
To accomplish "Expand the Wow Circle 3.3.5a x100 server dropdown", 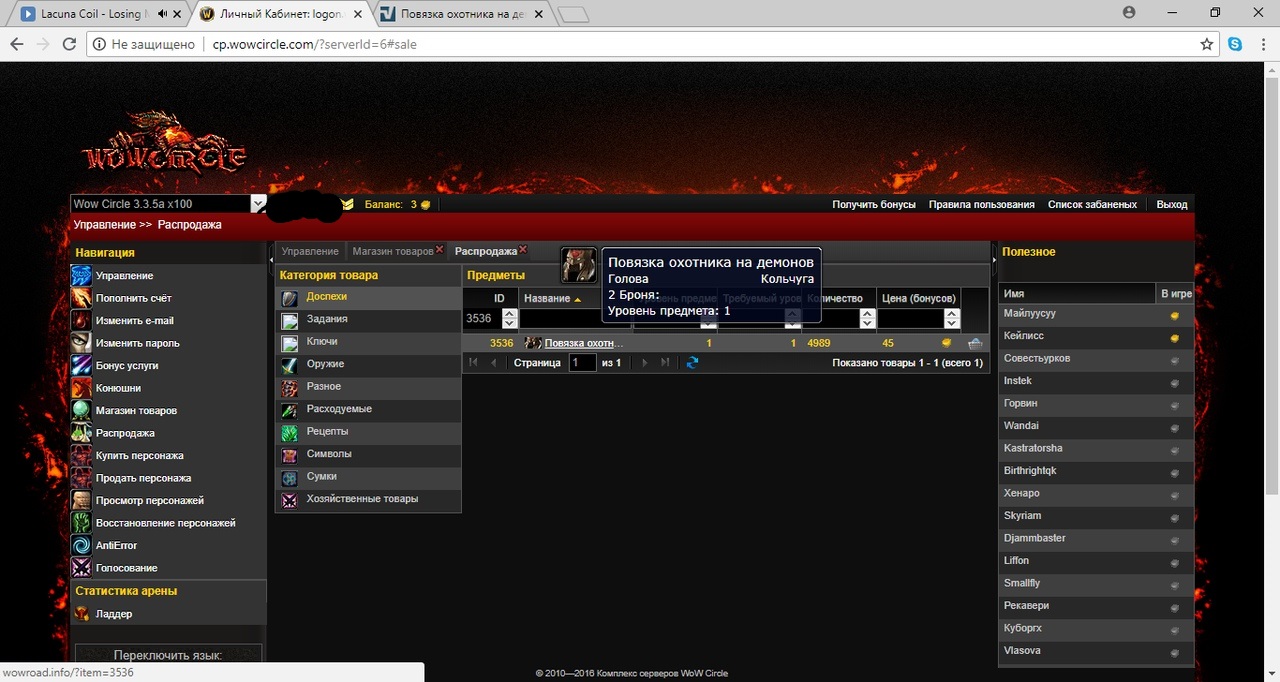I will 258,204.
